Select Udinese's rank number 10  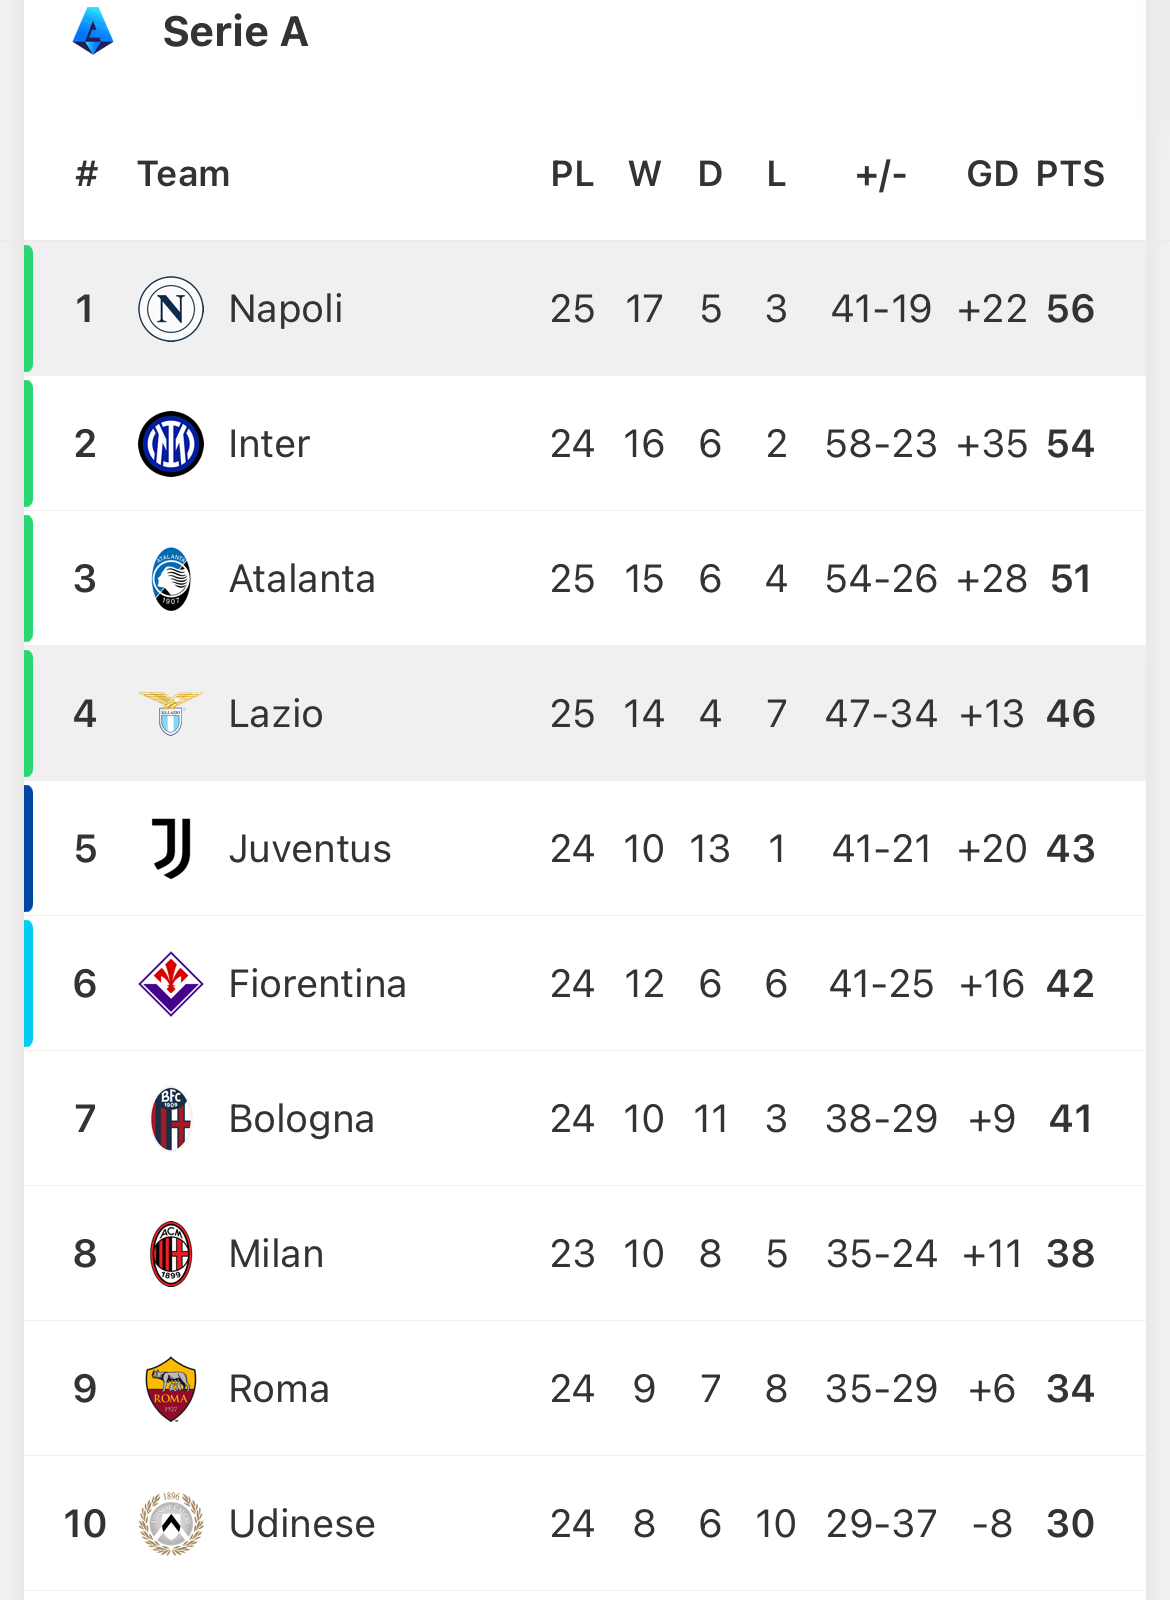point(85,1524)
